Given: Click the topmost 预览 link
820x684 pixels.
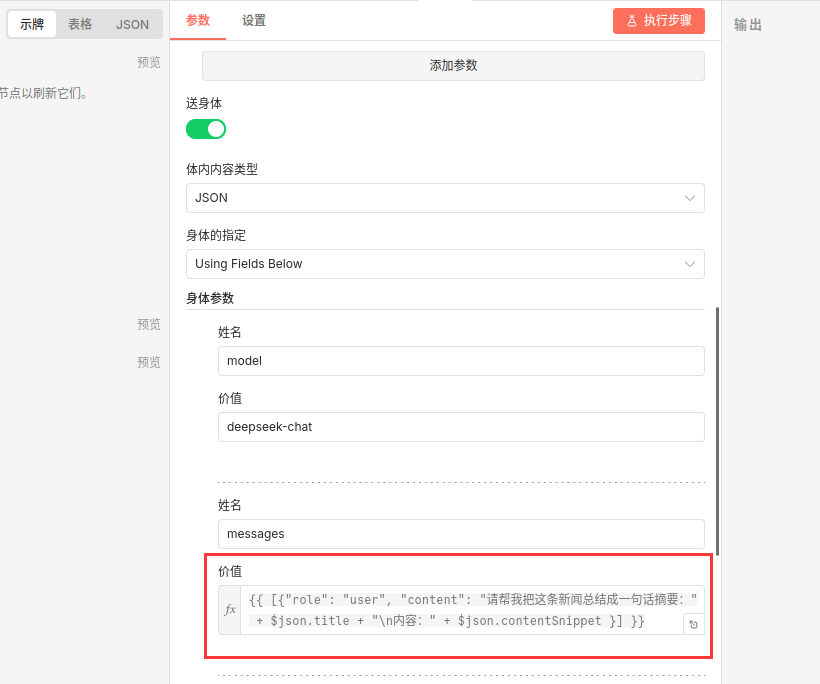Looking at the screenshot, I should (149, 62).
